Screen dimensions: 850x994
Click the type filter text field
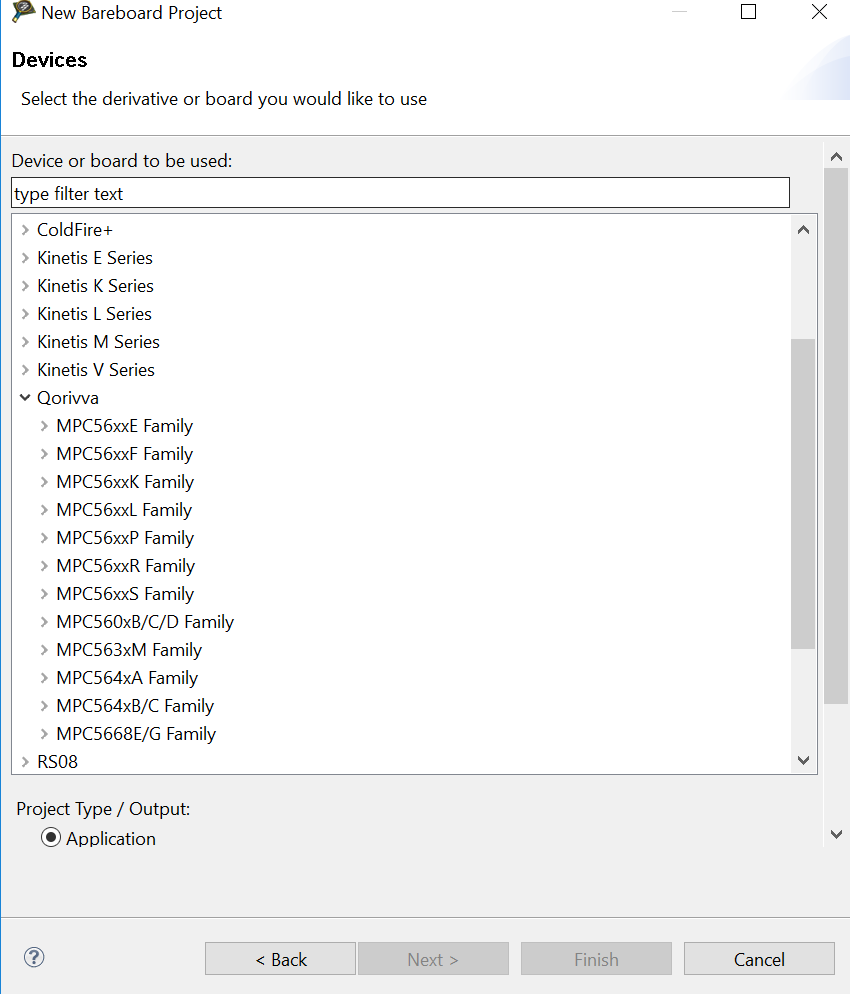[400, 193]
